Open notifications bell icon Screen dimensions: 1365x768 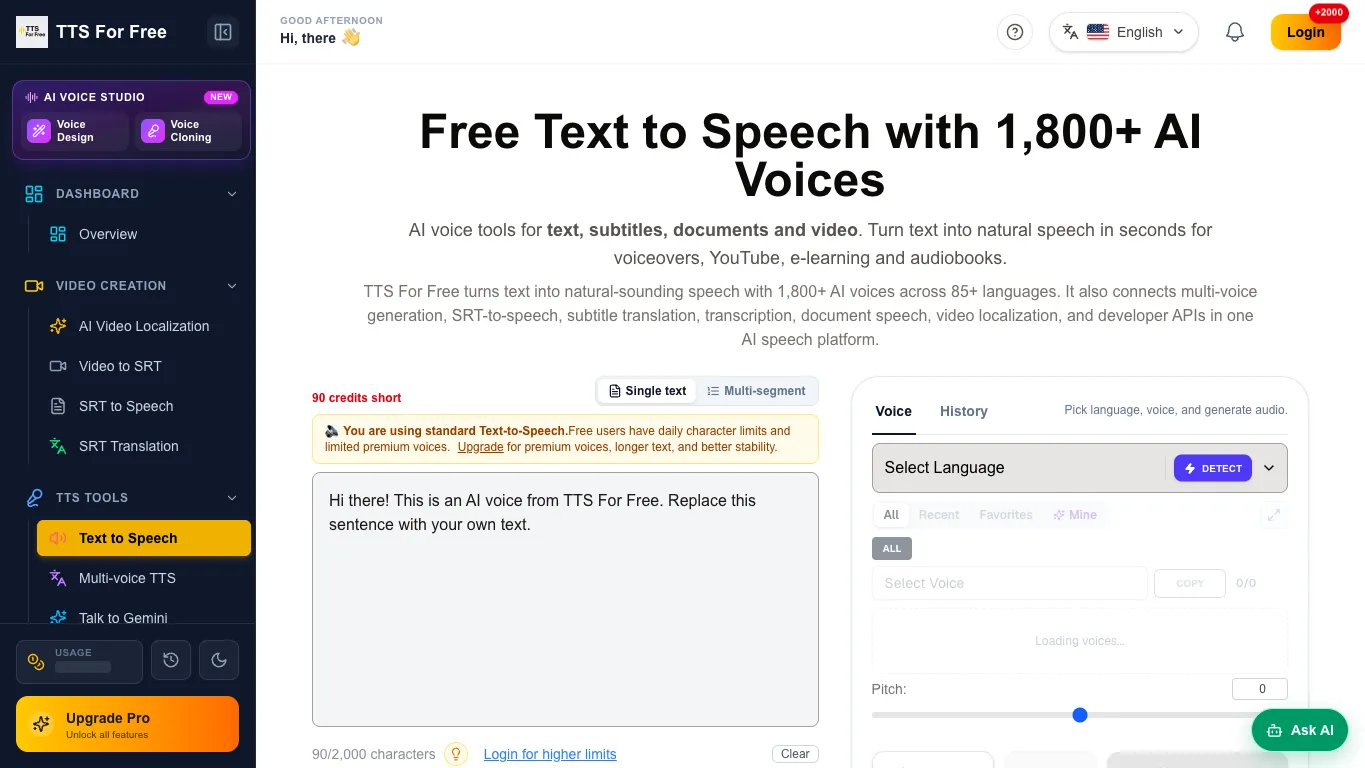pyautogui.click(x=1235, y=32)
